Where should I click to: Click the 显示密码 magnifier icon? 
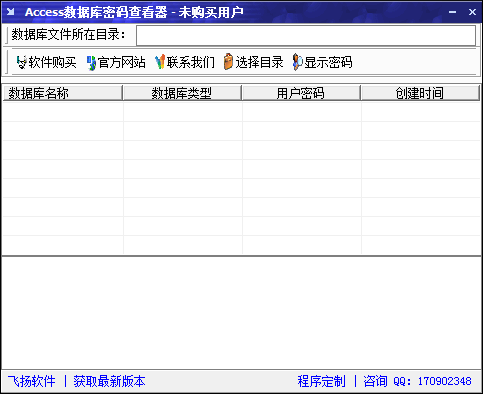(x=298, y=62)
